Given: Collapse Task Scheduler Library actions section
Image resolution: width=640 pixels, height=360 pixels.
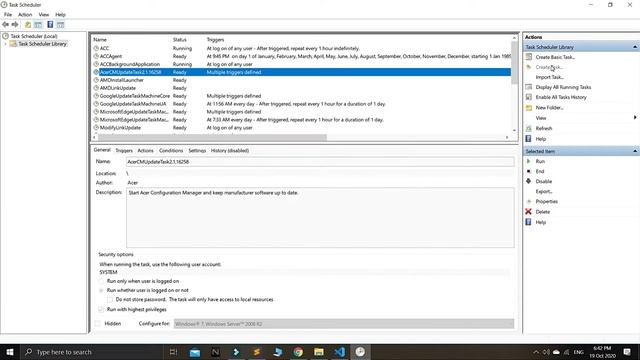Looking at the screenshot, I should (635, 47).
